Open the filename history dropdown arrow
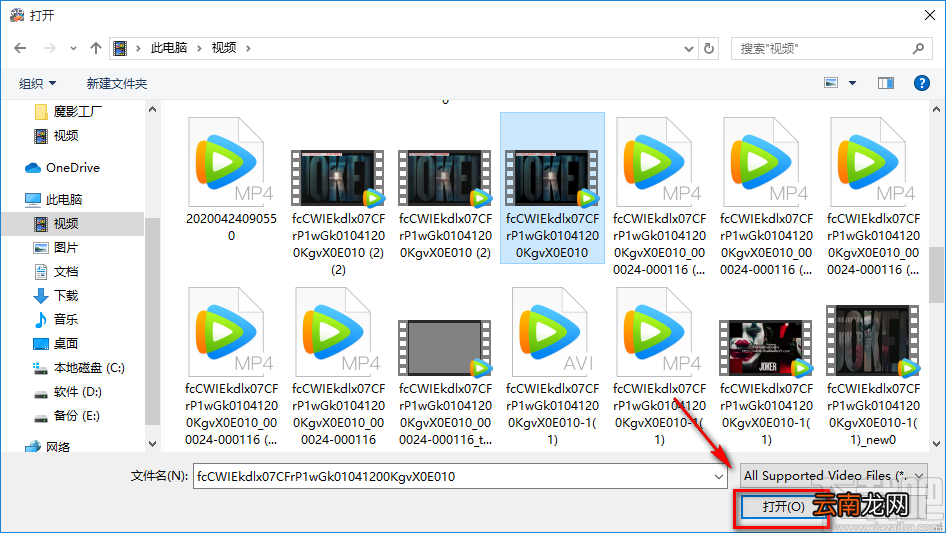This screenshot has height=533, width=946. (x=719, y=476)
